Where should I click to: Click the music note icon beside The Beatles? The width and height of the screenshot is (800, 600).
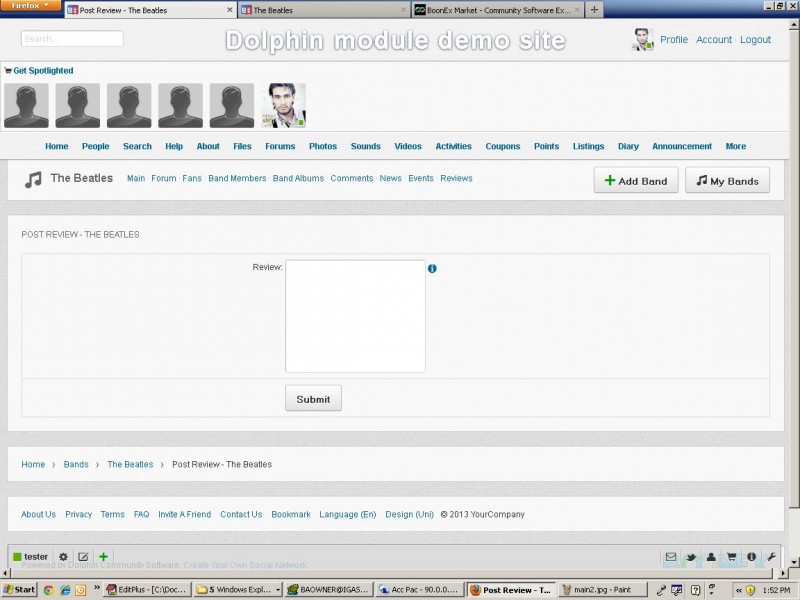(x=33, y=180)
